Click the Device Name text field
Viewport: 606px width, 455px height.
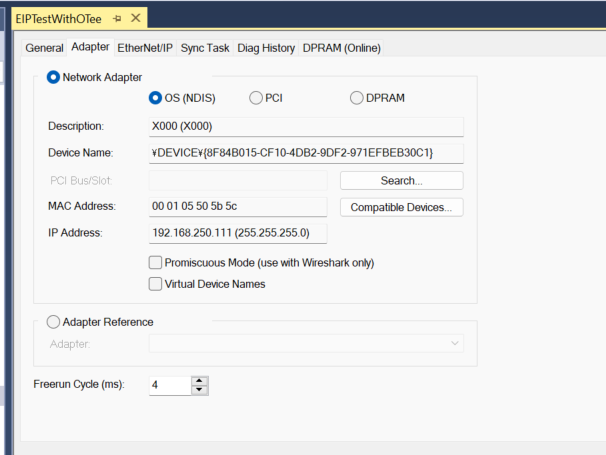click(x=305, y=153)
